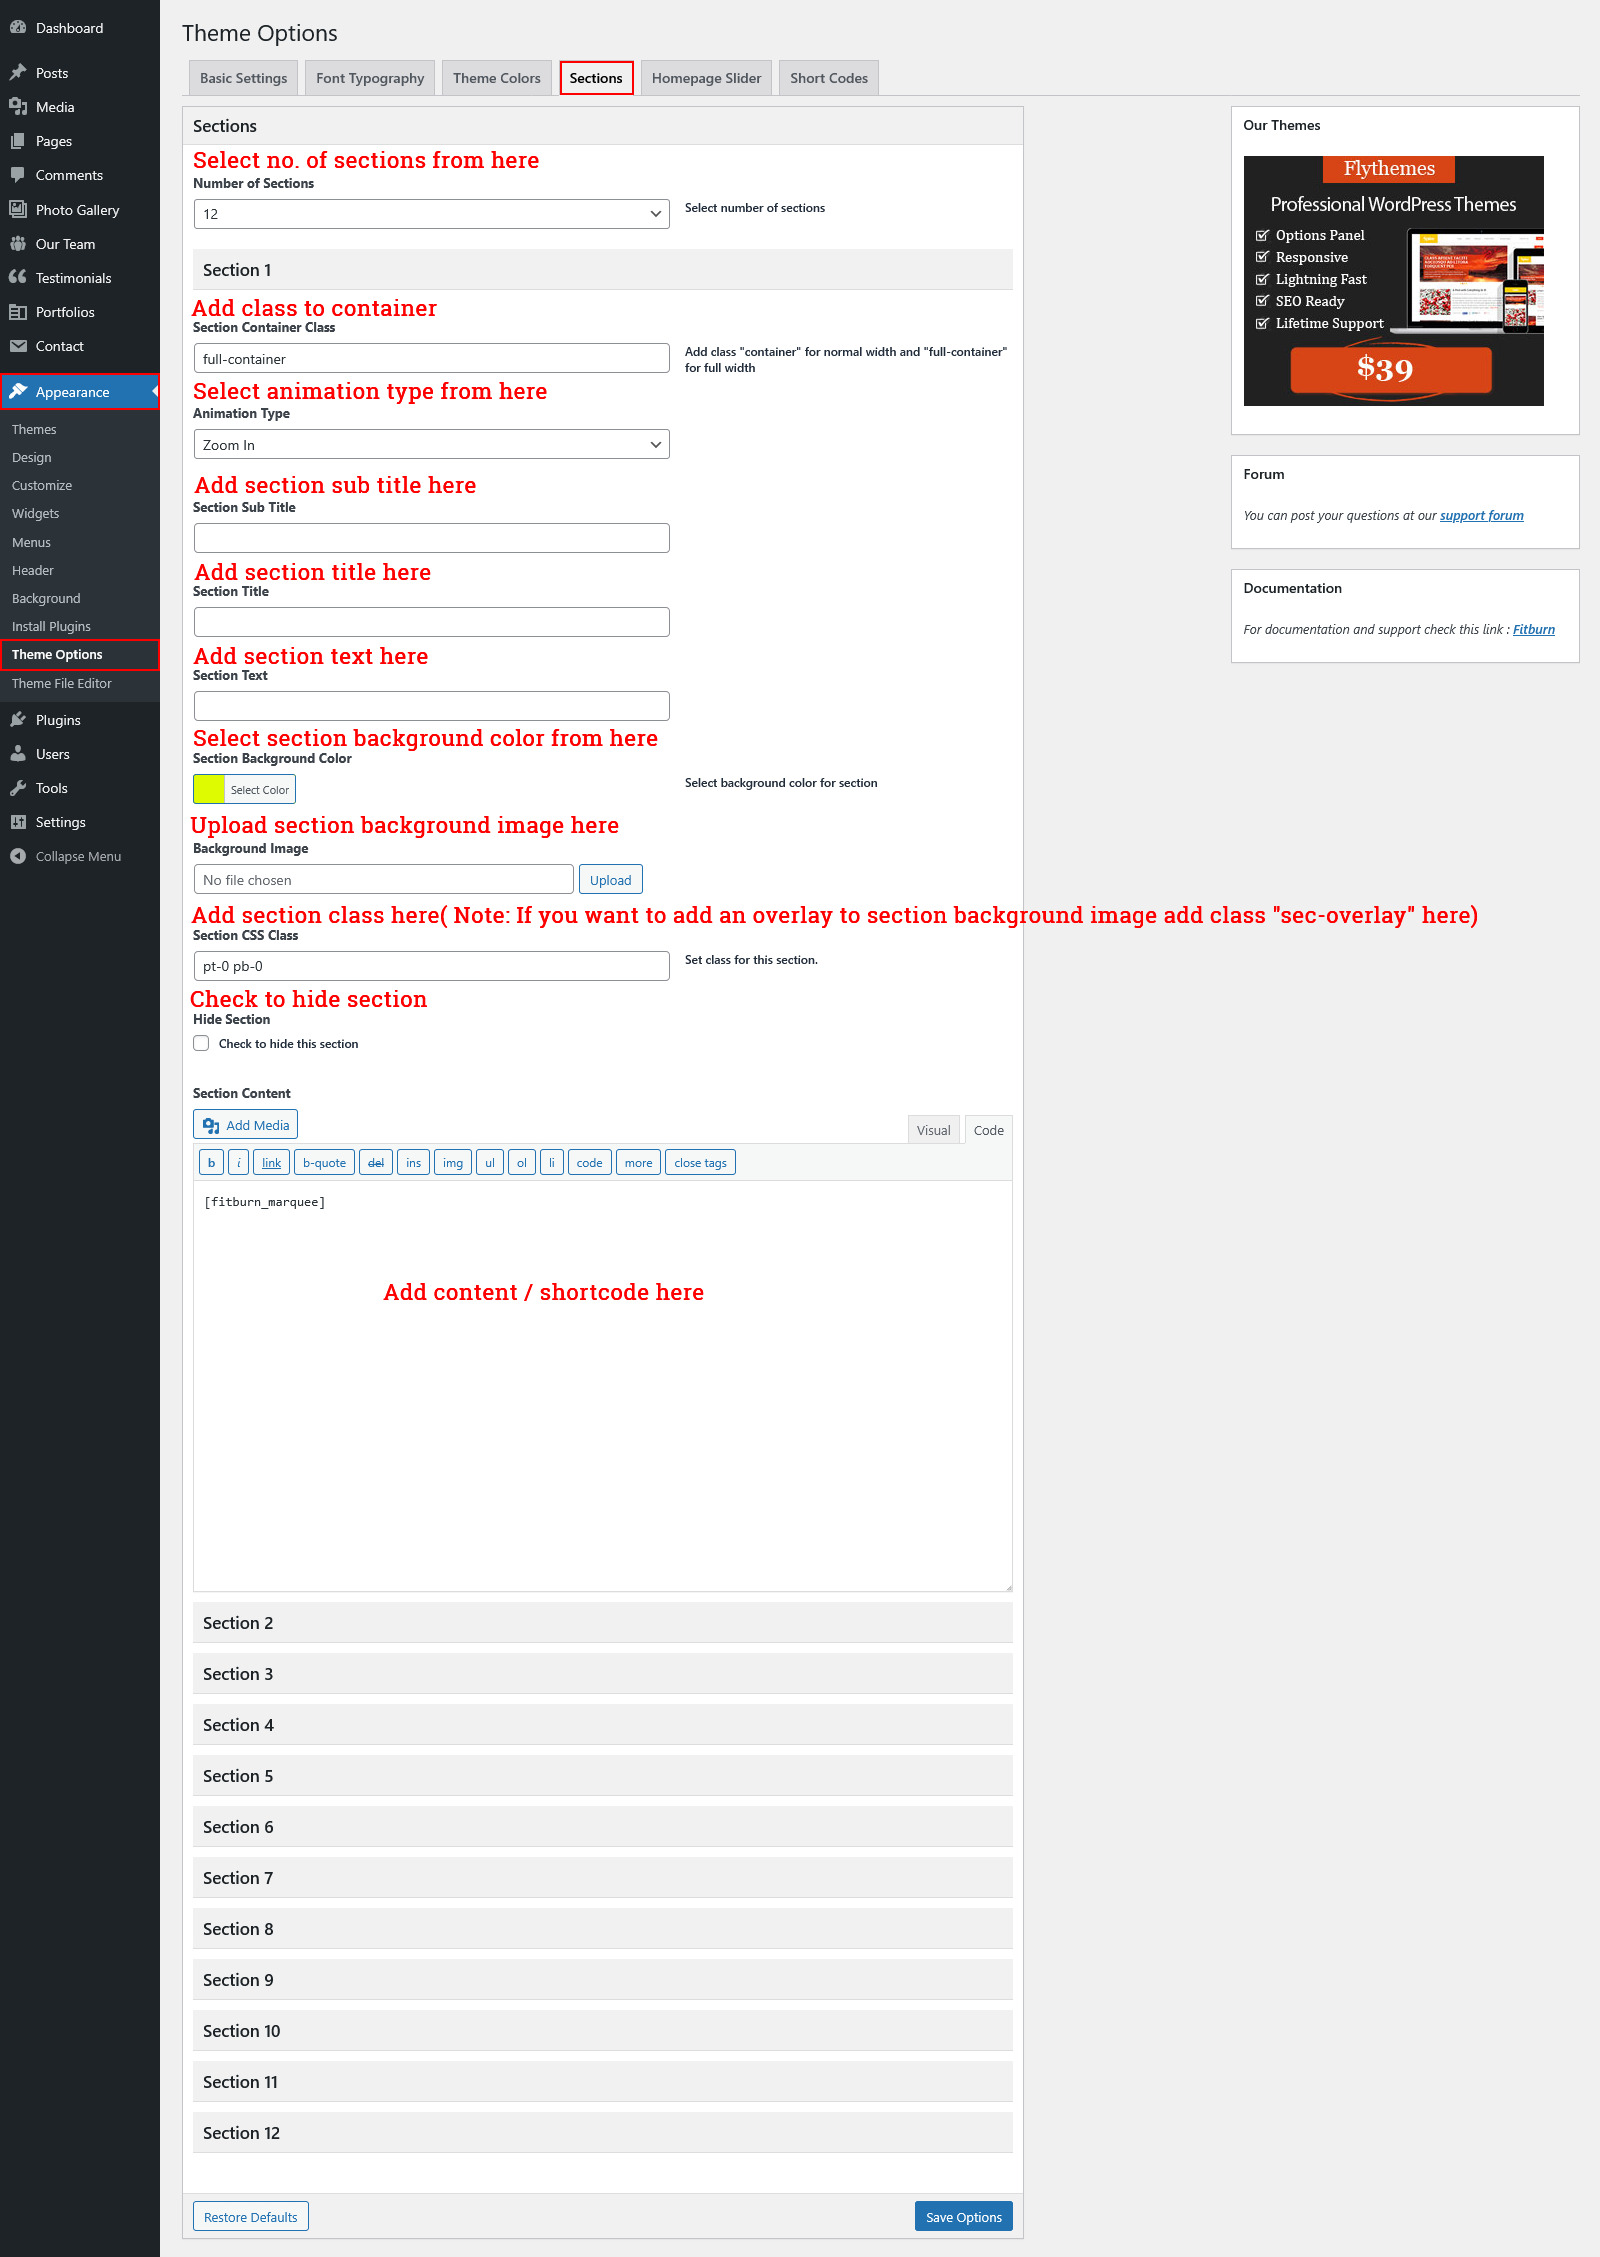
Task: Click the Portfolios icon in sidebar
Action: click(x=18, y=312)
